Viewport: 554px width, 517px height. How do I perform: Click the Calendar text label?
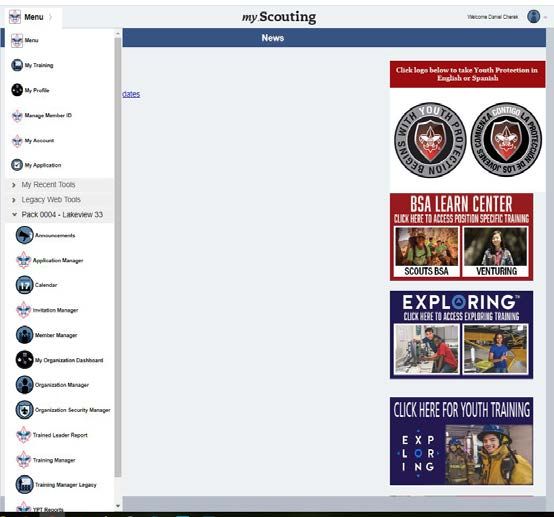pyautogui.click(x=46, y=285)
